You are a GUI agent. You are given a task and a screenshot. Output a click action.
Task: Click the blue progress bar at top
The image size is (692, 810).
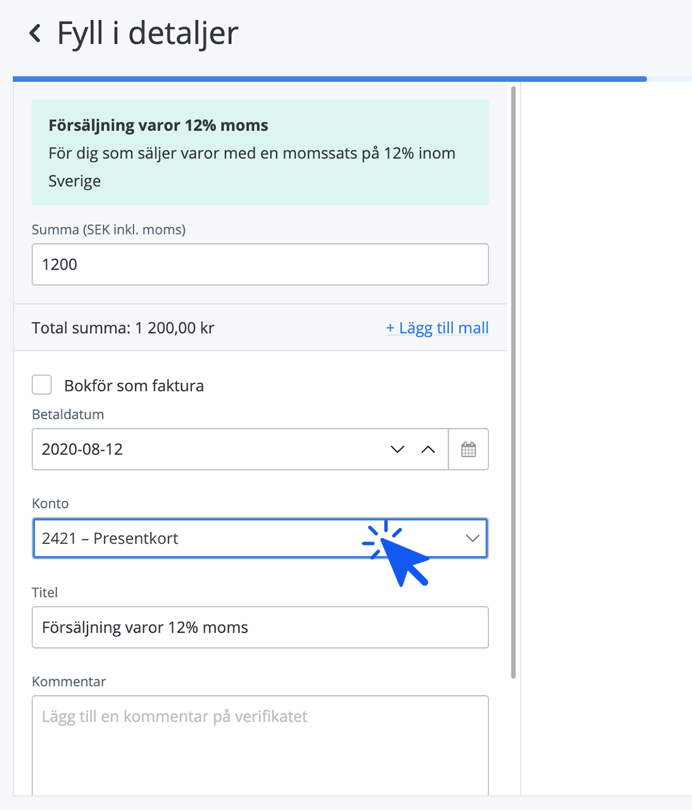(x=330, y=78)
